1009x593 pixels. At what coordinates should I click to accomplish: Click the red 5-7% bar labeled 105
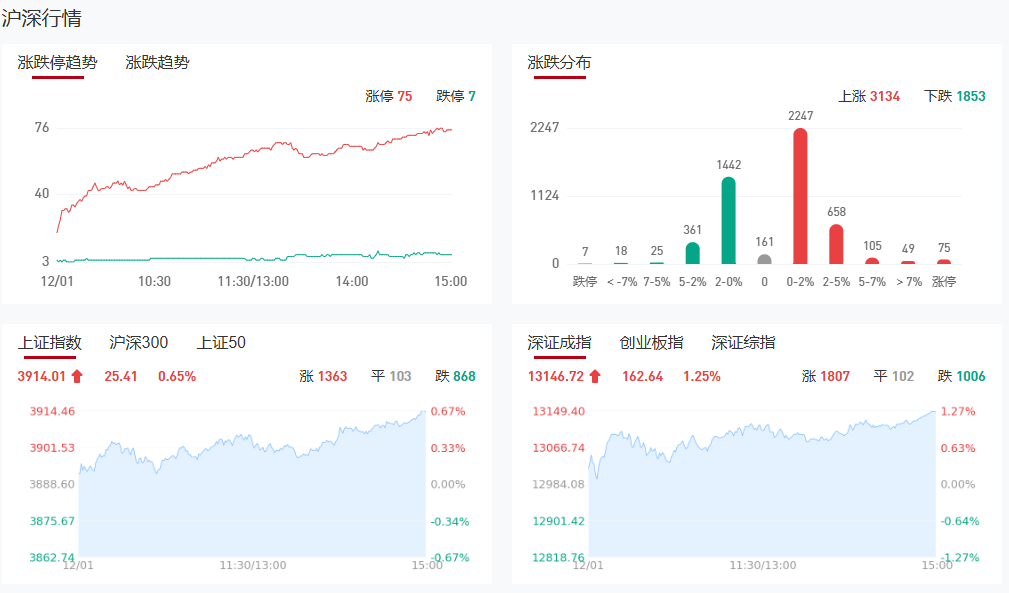tap(872, 261)
